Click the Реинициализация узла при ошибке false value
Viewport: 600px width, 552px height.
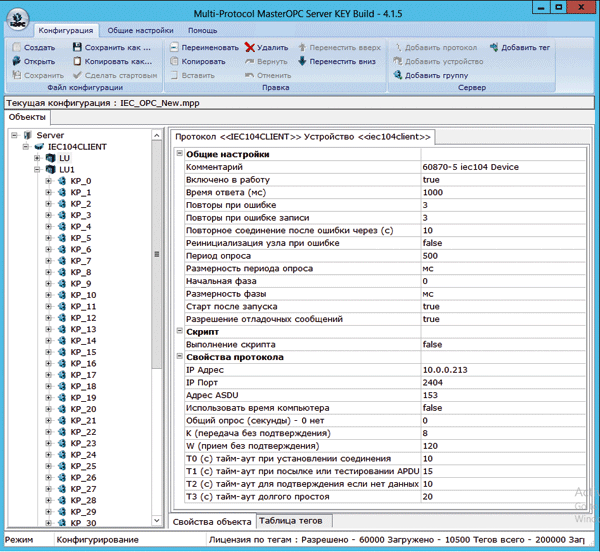click(x=503, y=243)
